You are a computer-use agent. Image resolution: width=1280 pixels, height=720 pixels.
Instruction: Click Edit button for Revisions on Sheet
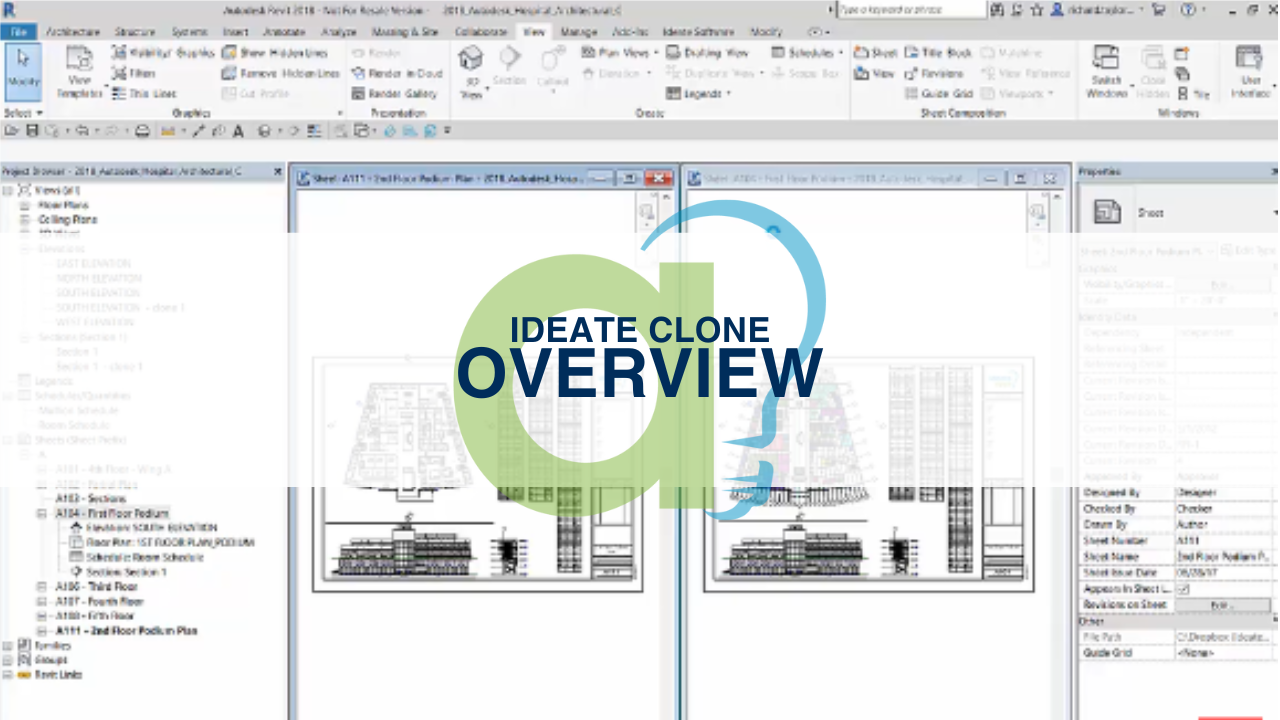(x=1222, y=605)
